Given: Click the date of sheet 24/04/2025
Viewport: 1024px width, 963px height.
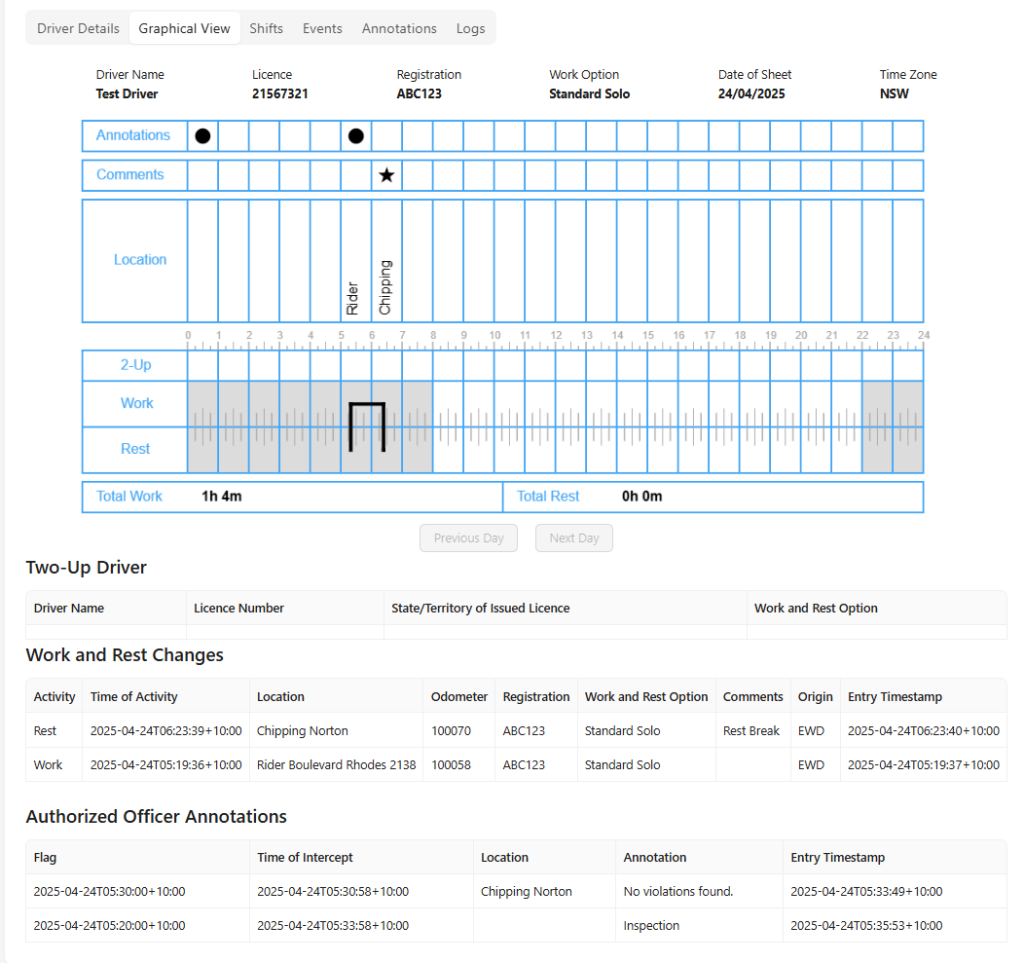Looking at the screenshot, I should coord(751,93).
